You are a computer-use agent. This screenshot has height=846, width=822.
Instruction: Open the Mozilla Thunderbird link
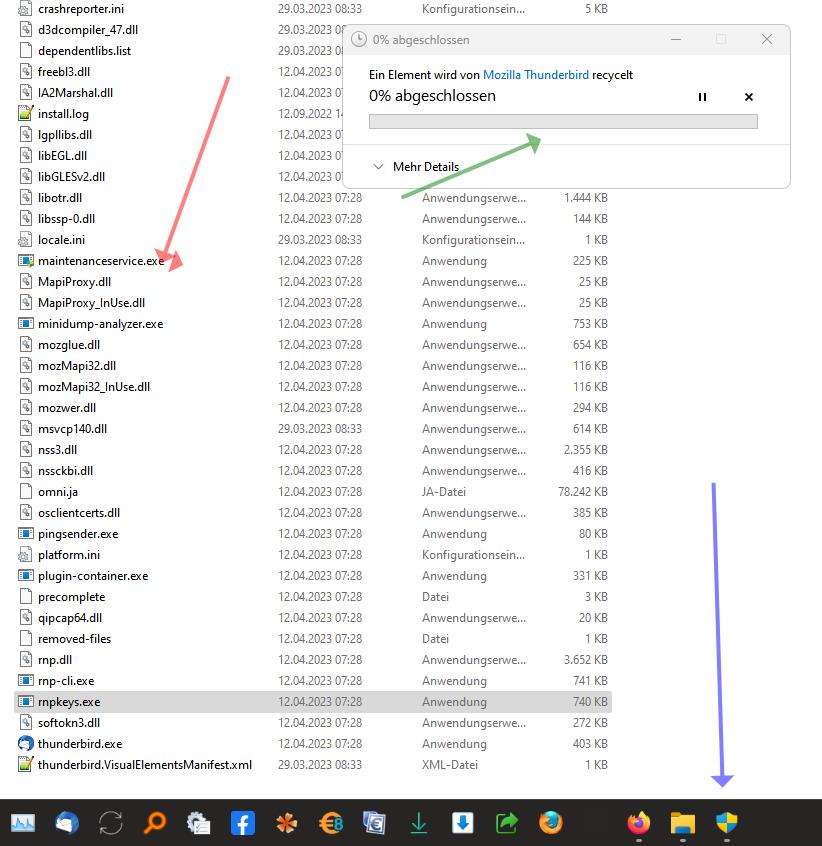pos(536,75)
